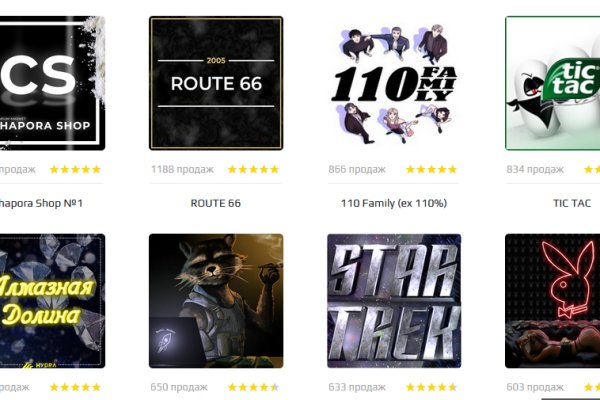Select the Tic Tac shop logo
600x400 pixels.
[x=553, y=83]
